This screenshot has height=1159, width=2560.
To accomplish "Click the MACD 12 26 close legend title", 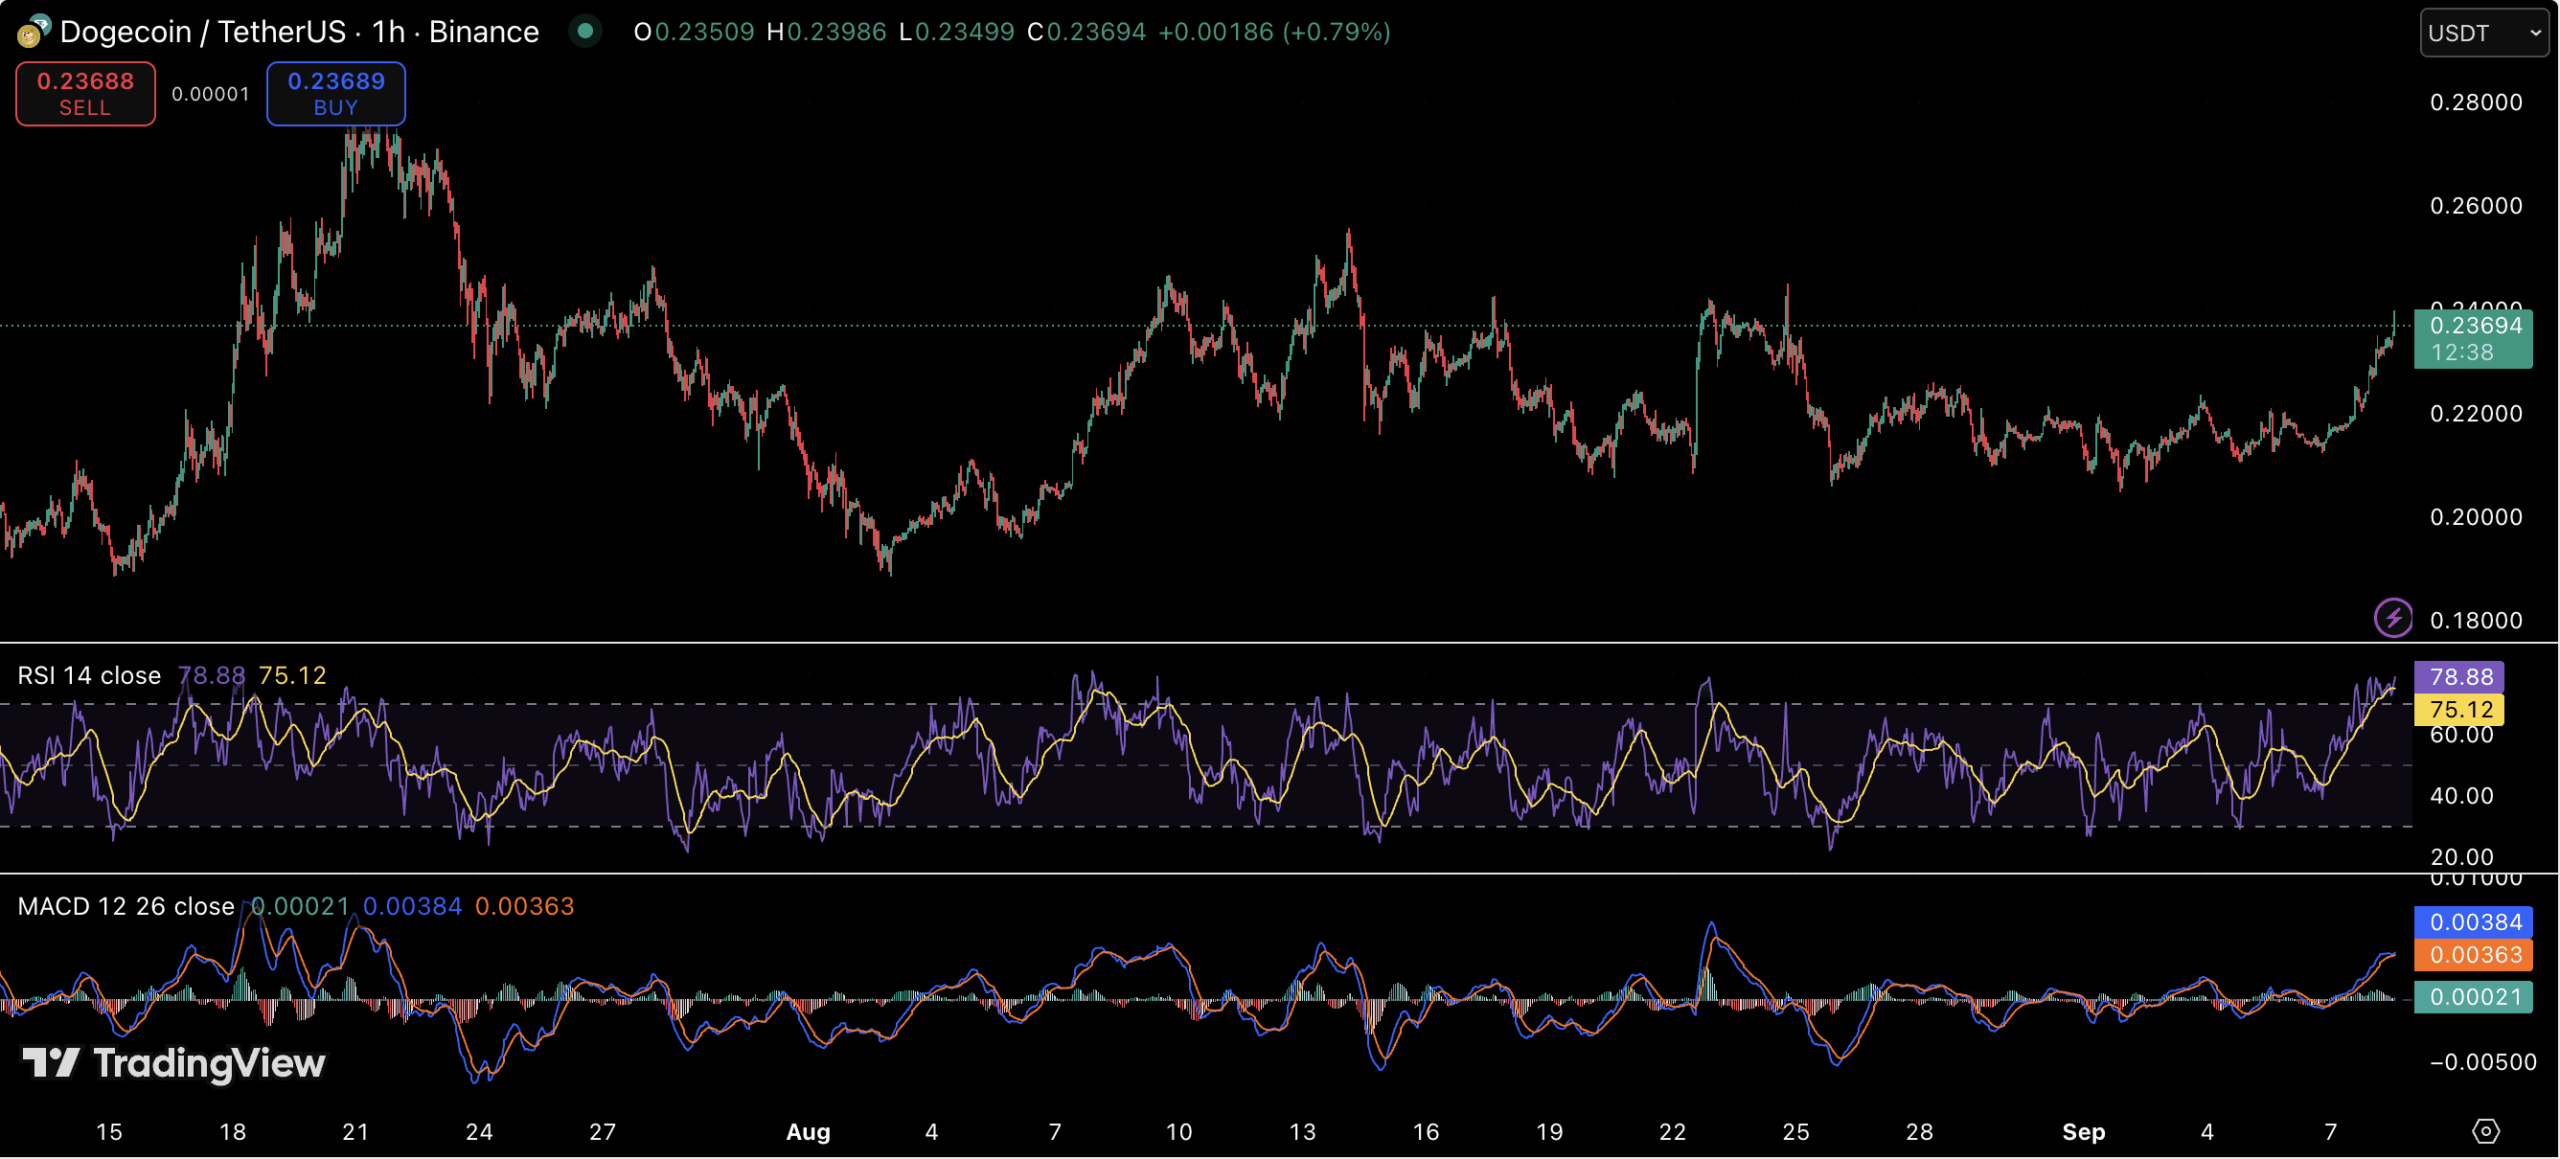I will 126,907.
